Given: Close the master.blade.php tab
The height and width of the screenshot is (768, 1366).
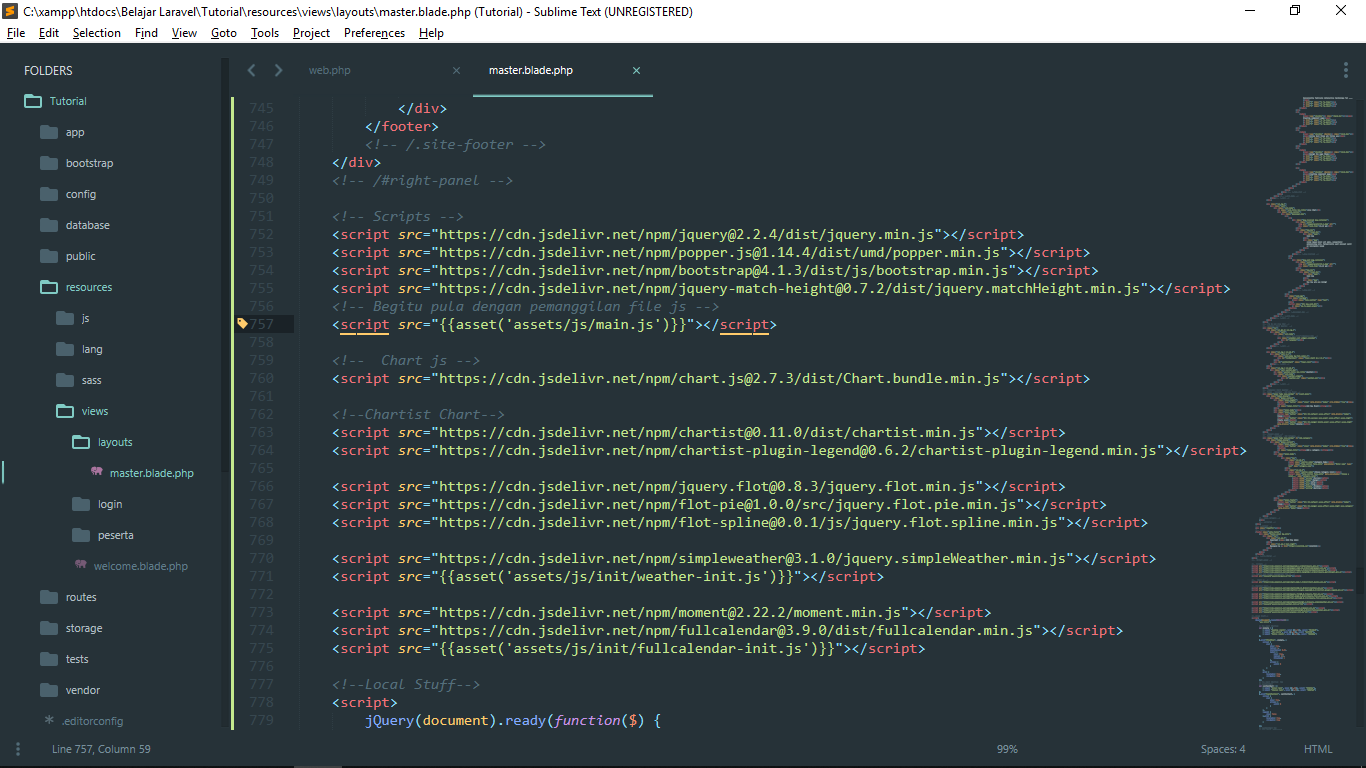Looking at the screenshot, I should (636, 70).
